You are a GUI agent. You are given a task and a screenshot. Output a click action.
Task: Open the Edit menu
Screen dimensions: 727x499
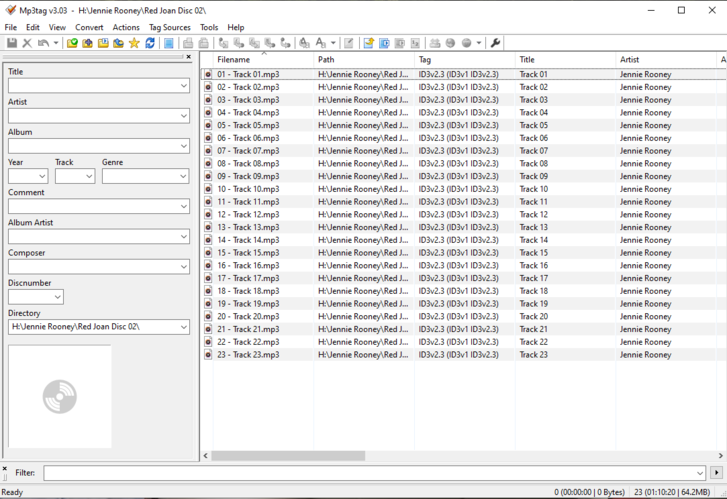(x=32, y=27)
